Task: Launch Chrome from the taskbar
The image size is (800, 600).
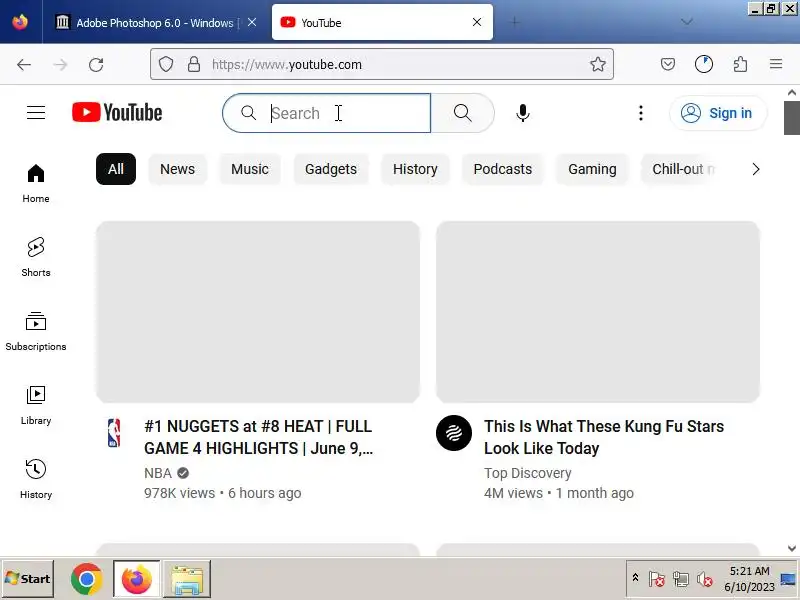Action: pyautogui.click(x=86, y=579)
